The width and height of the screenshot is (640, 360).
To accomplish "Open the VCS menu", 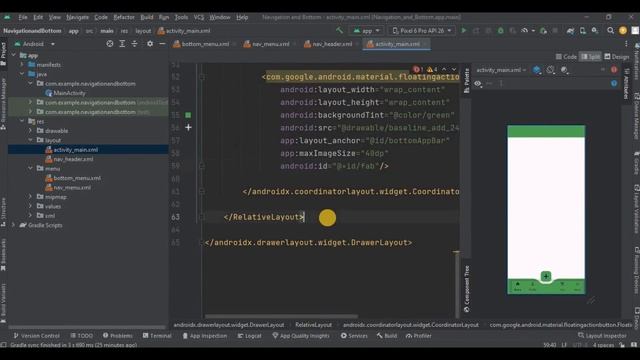I will (x=199, y=17).
